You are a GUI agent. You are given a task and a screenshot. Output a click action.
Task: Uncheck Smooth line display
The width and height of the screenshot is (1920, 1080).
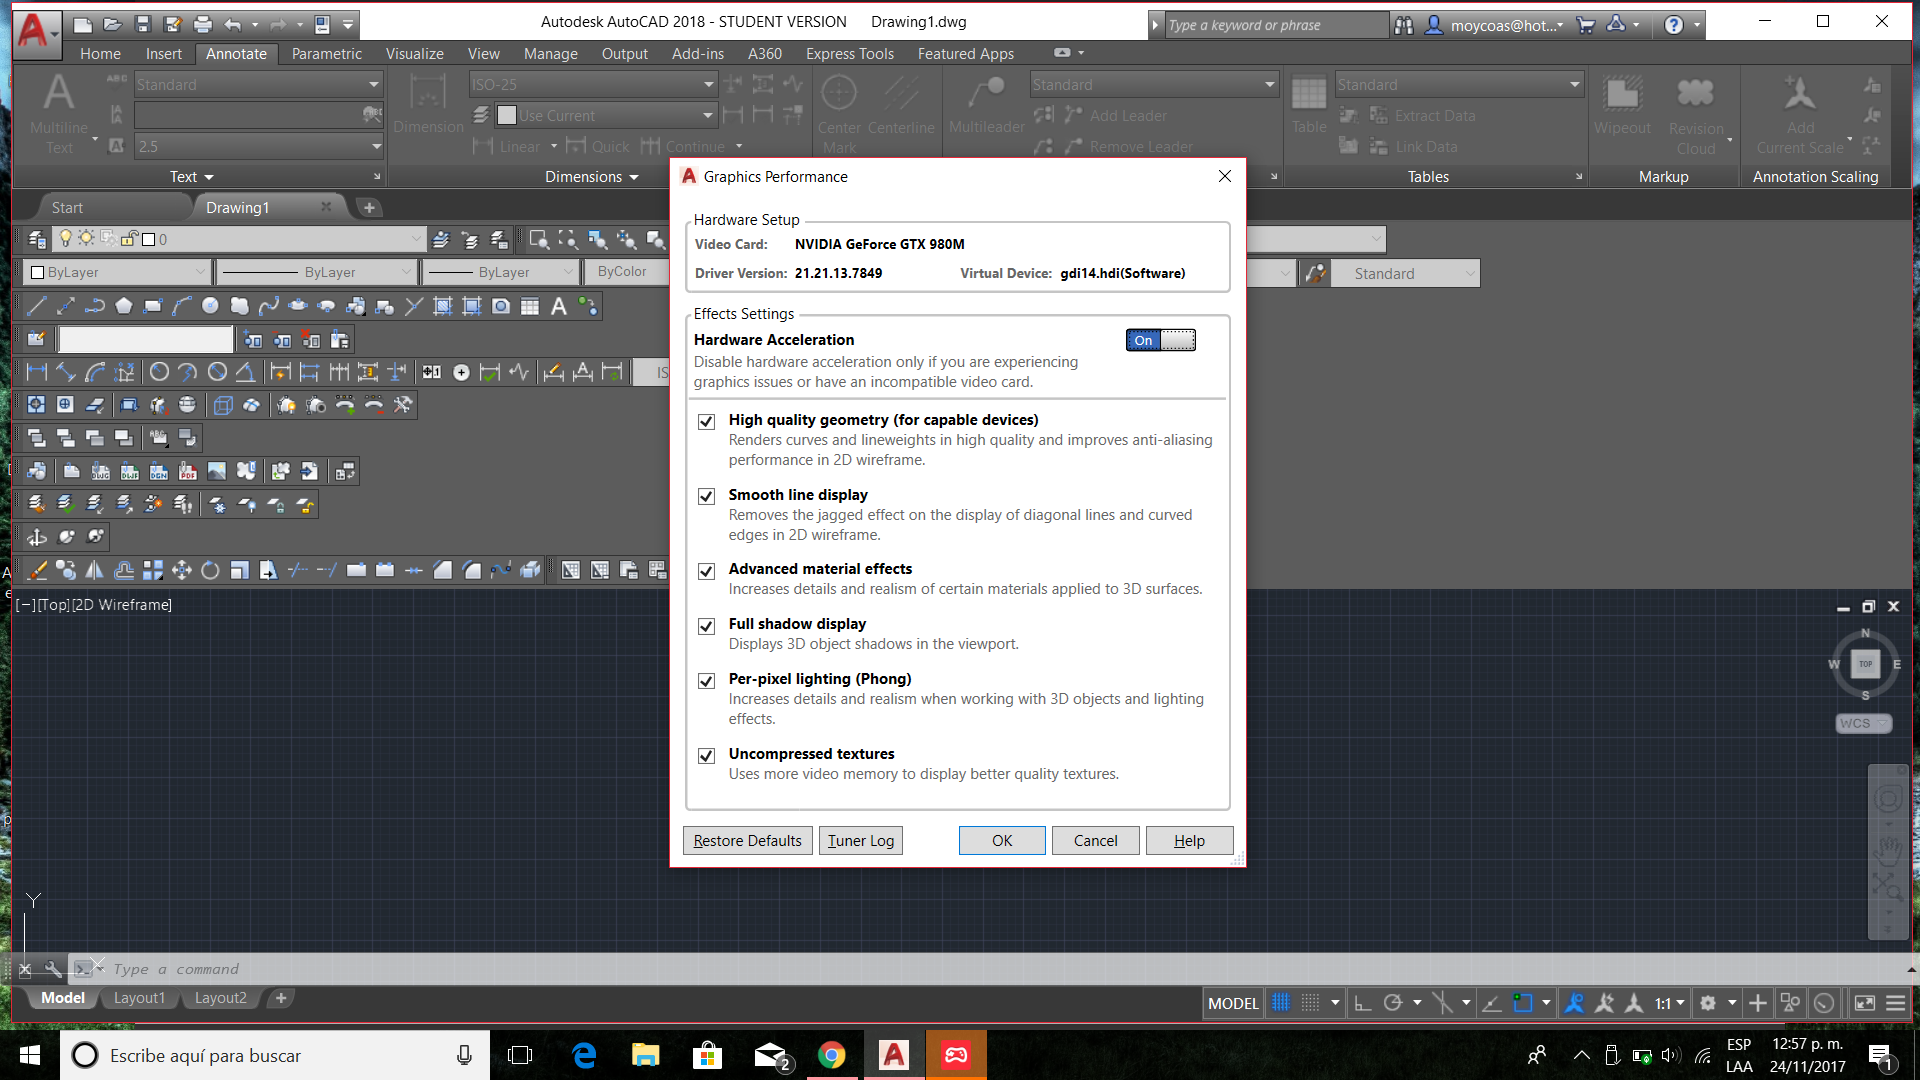pos(707,496)
